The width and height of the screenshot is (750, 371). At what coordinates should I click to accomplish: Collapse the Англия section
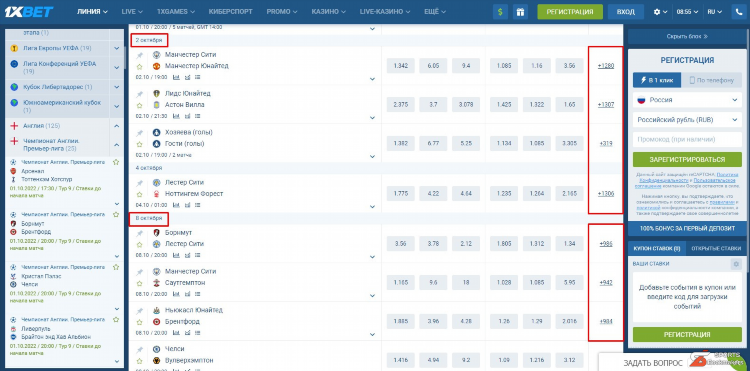(116, 126)
